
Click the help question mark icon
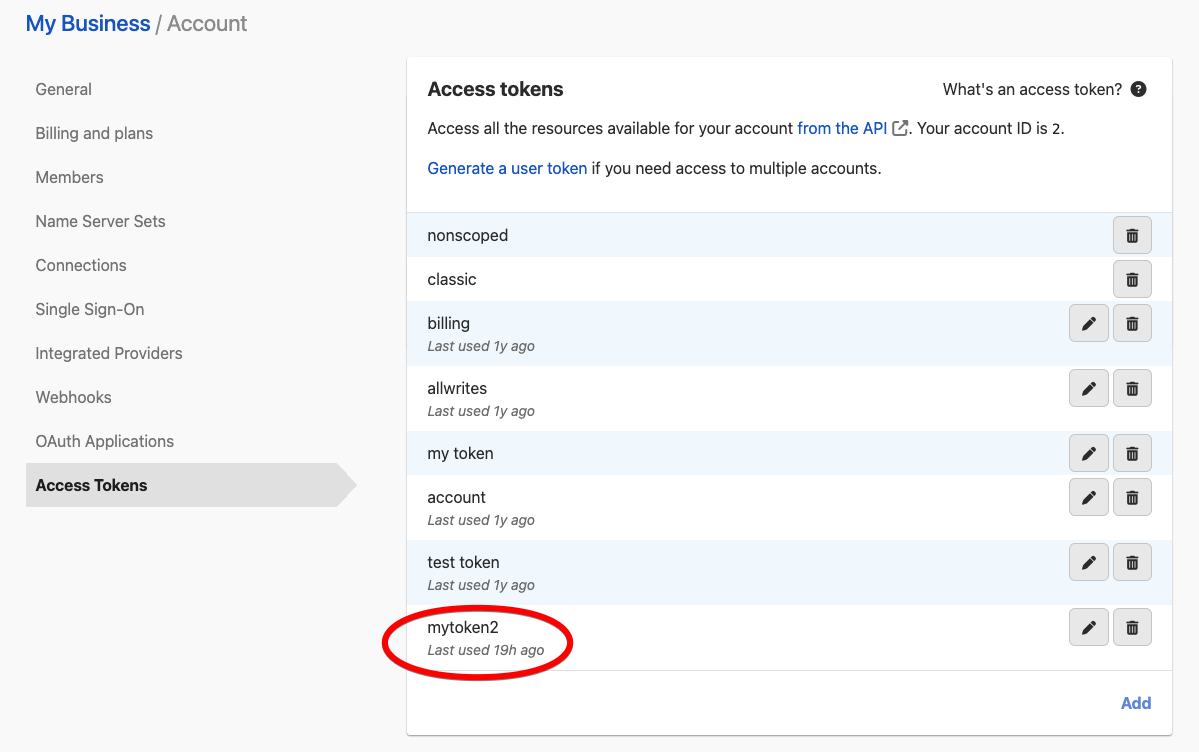(x=1138, y=90)
